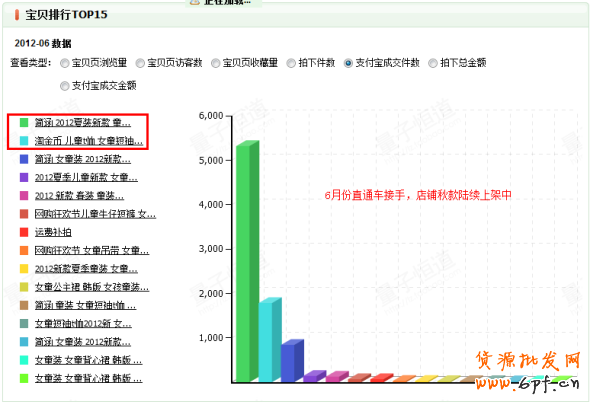
Task: Click purple swatch beside 2012夏季儿童新款
Action: (24, 177)
